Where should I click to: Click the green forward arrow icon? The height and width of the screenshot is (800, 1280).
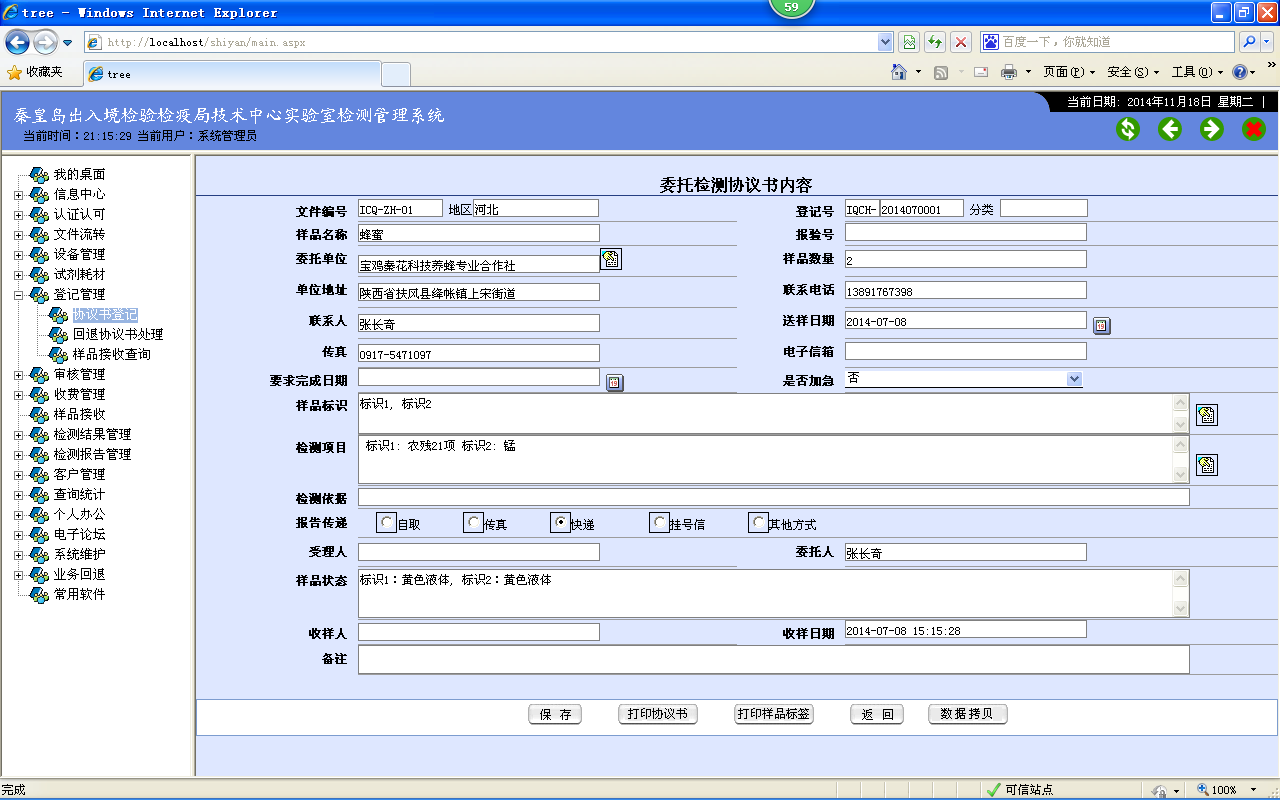pyautogui.click(x=1212, y=129)
